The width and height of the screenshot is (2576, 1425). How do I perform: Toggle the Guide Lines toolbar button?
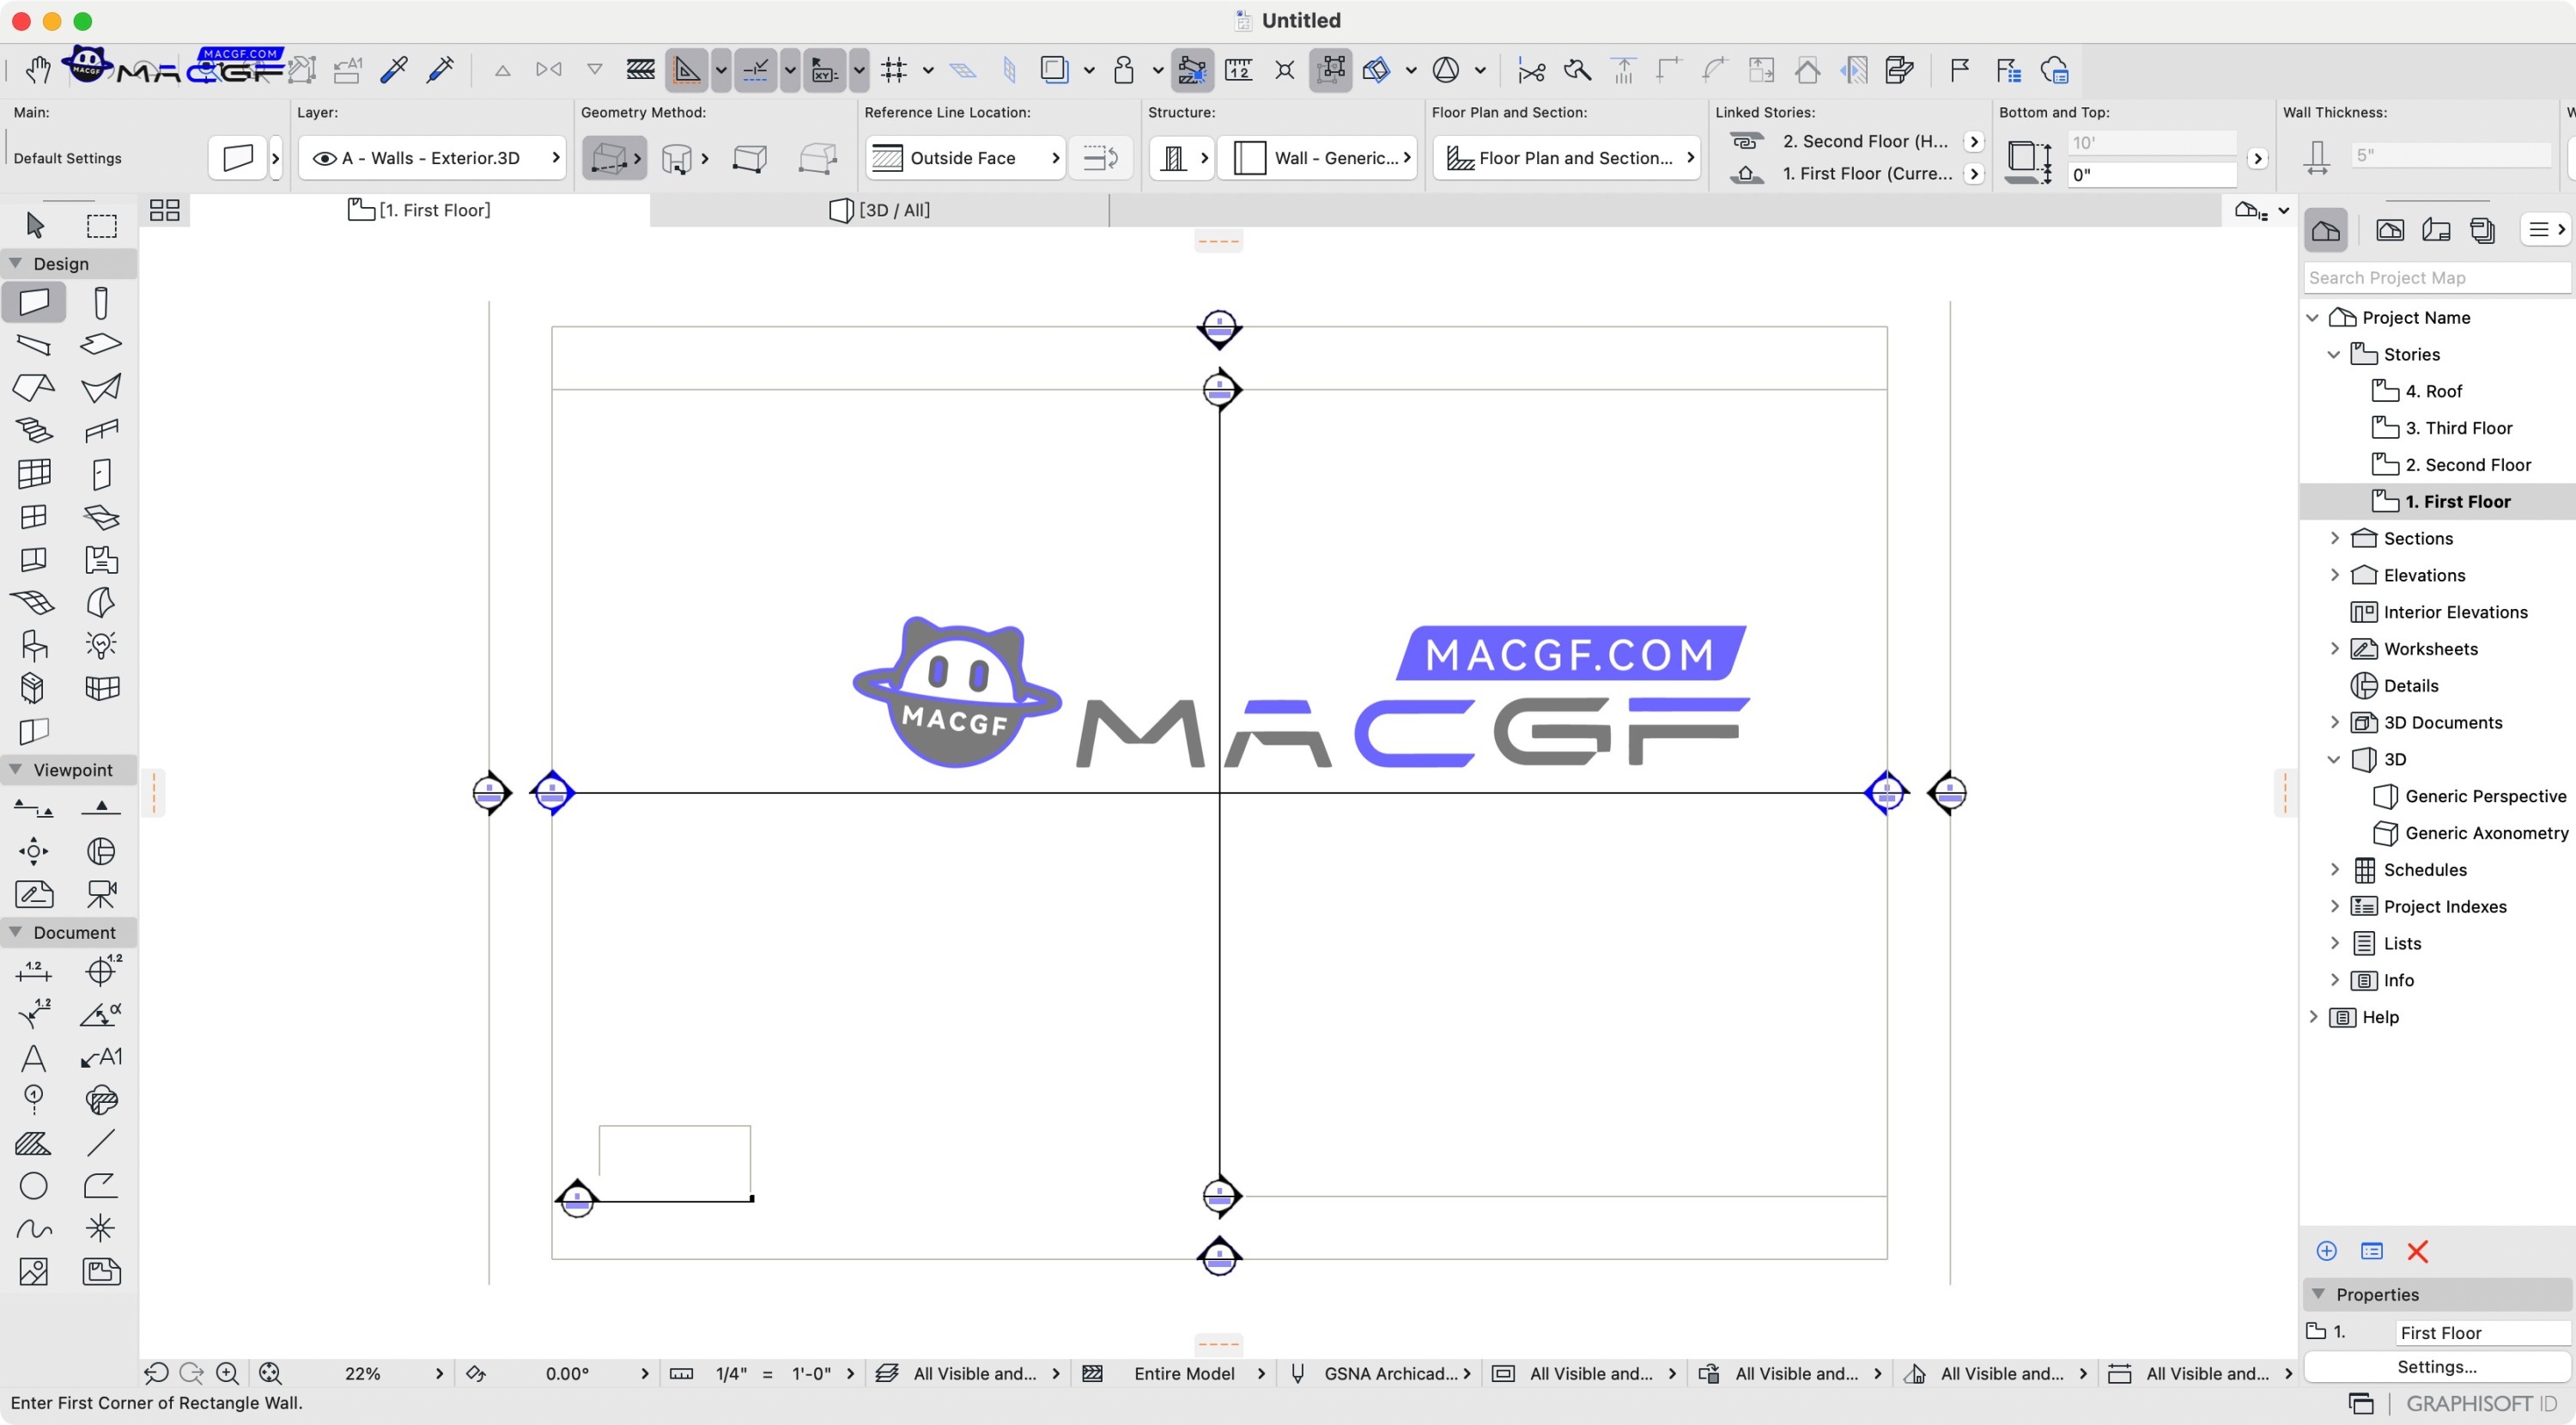coord(688,70)
